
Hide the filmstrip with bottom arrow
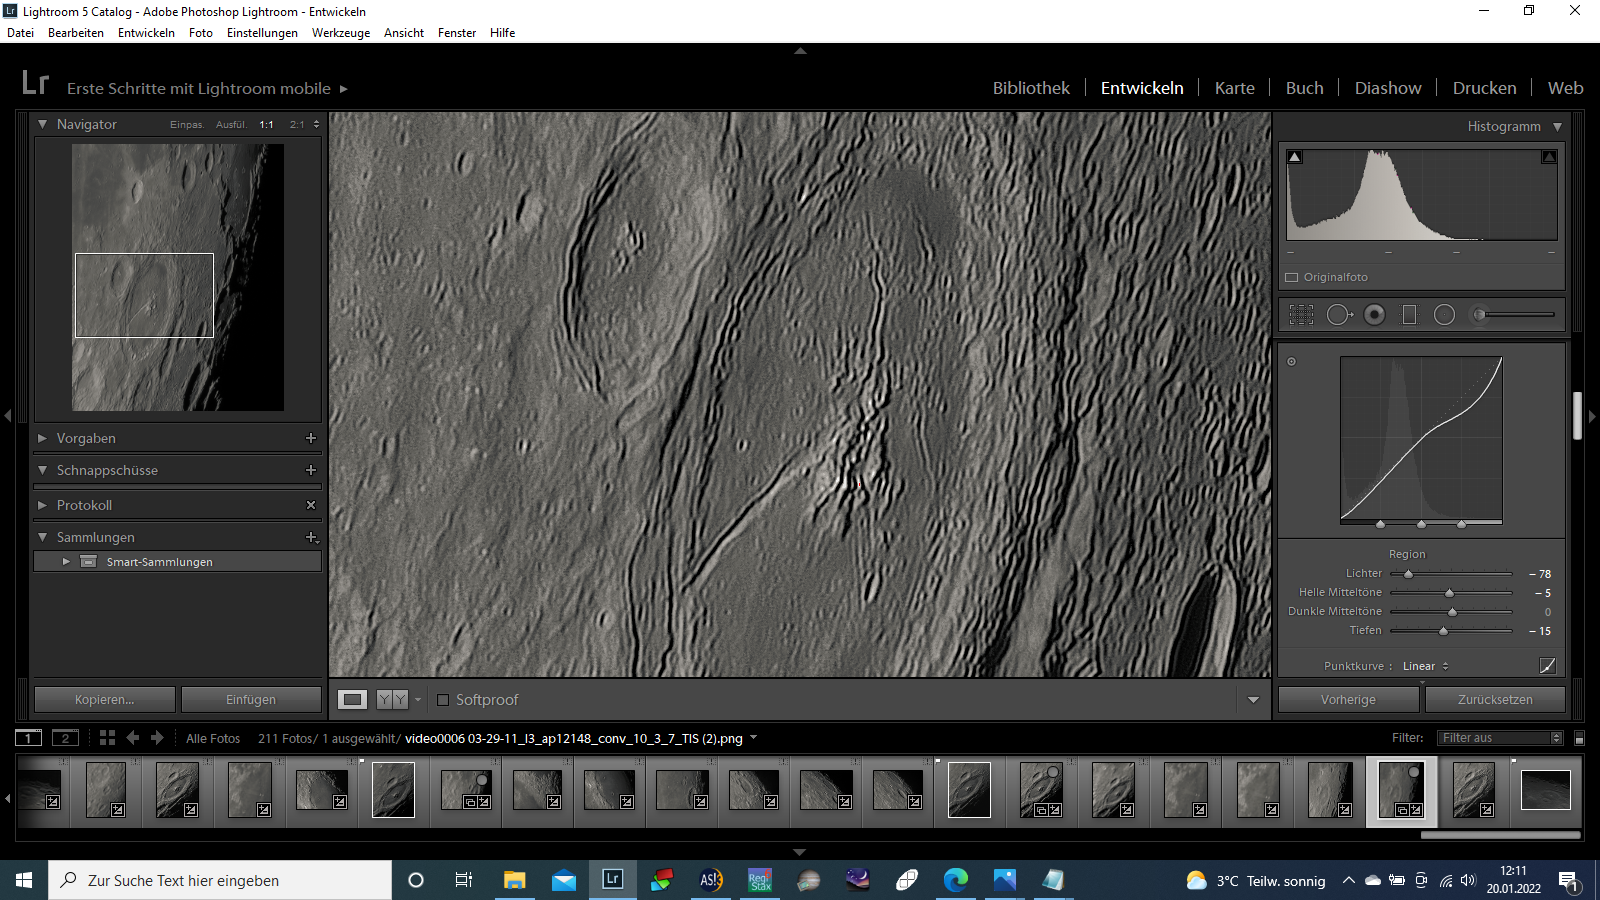click(800, 852)
